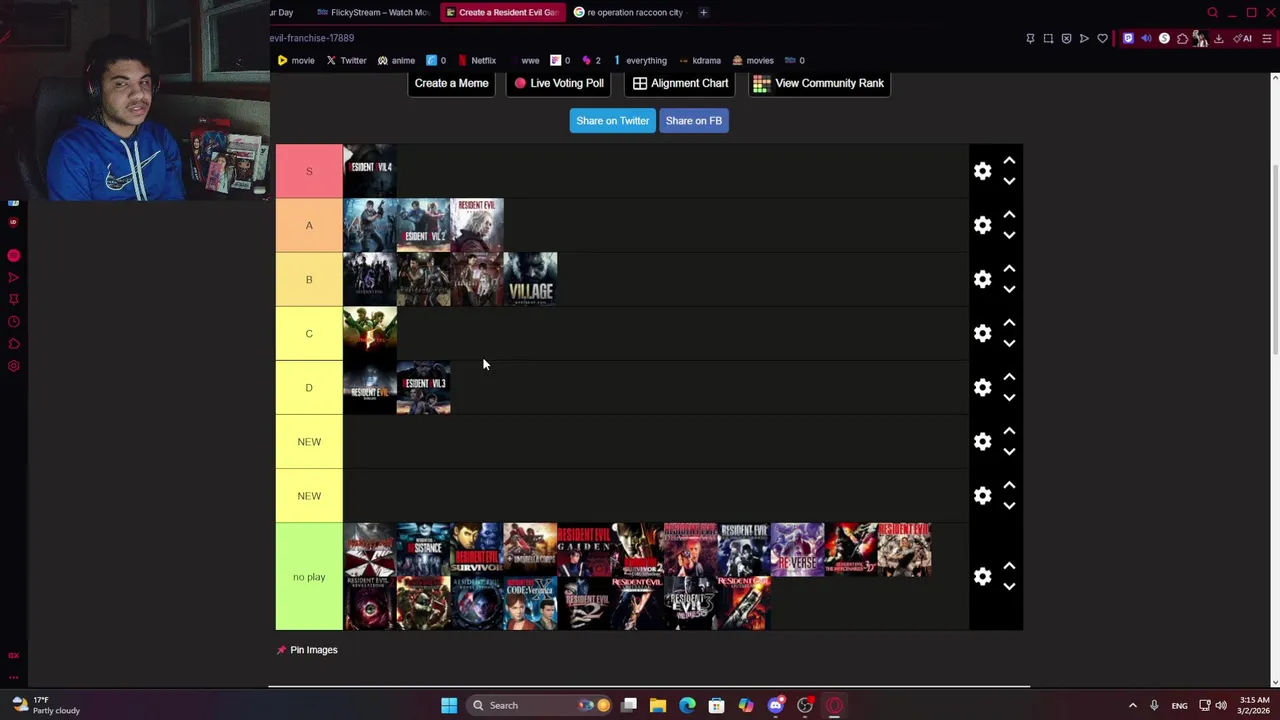Screen dimensions: 1280x720
Task: Move the C tier row up
Action: point(1009,323)
